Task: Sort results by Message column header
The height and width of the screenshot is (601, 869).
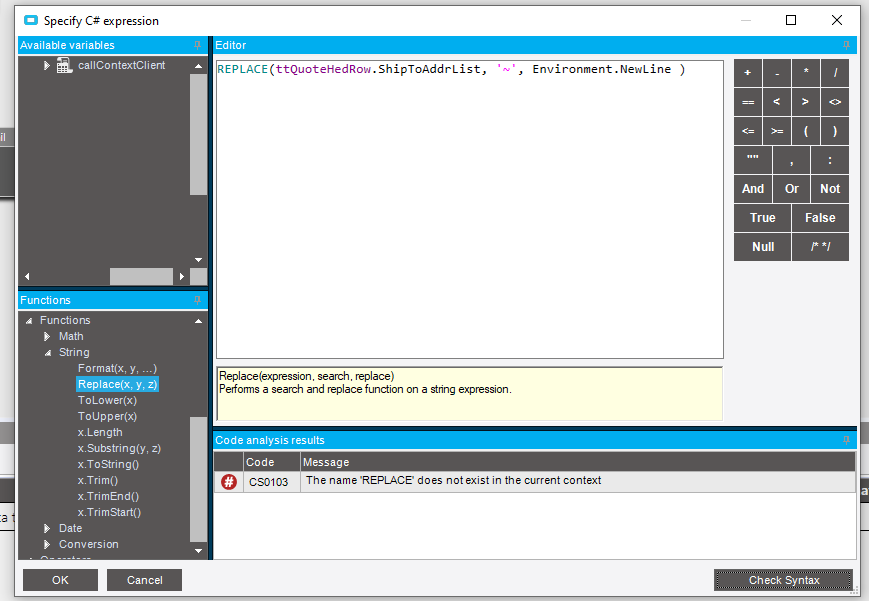Action: point(578,462)
